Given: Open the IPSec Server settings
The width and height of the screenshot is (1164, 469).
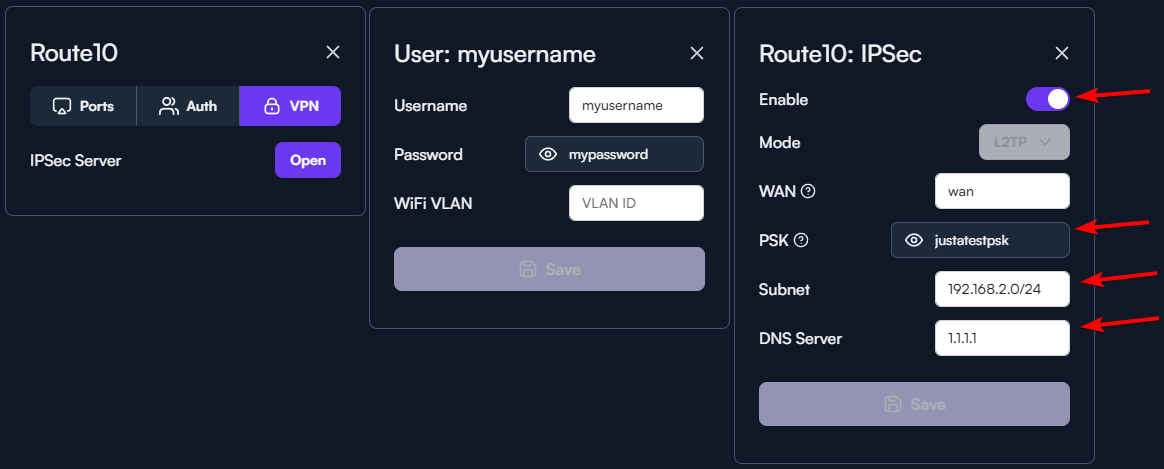Looking at the screenshot, I should [x=307, y=160].
